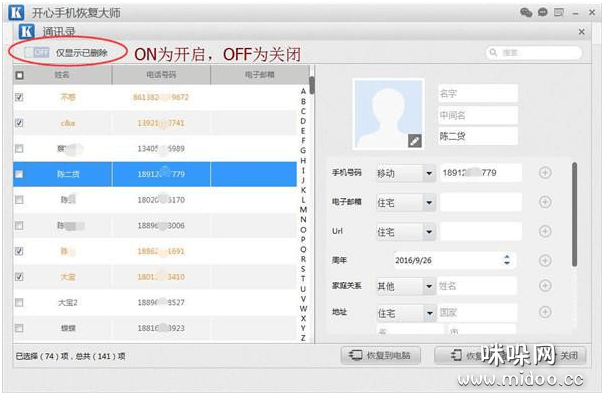Viewport: 604px width, 395px height.
Task: Check the contact with number ending 5170
Action: (x=19, y=200)
